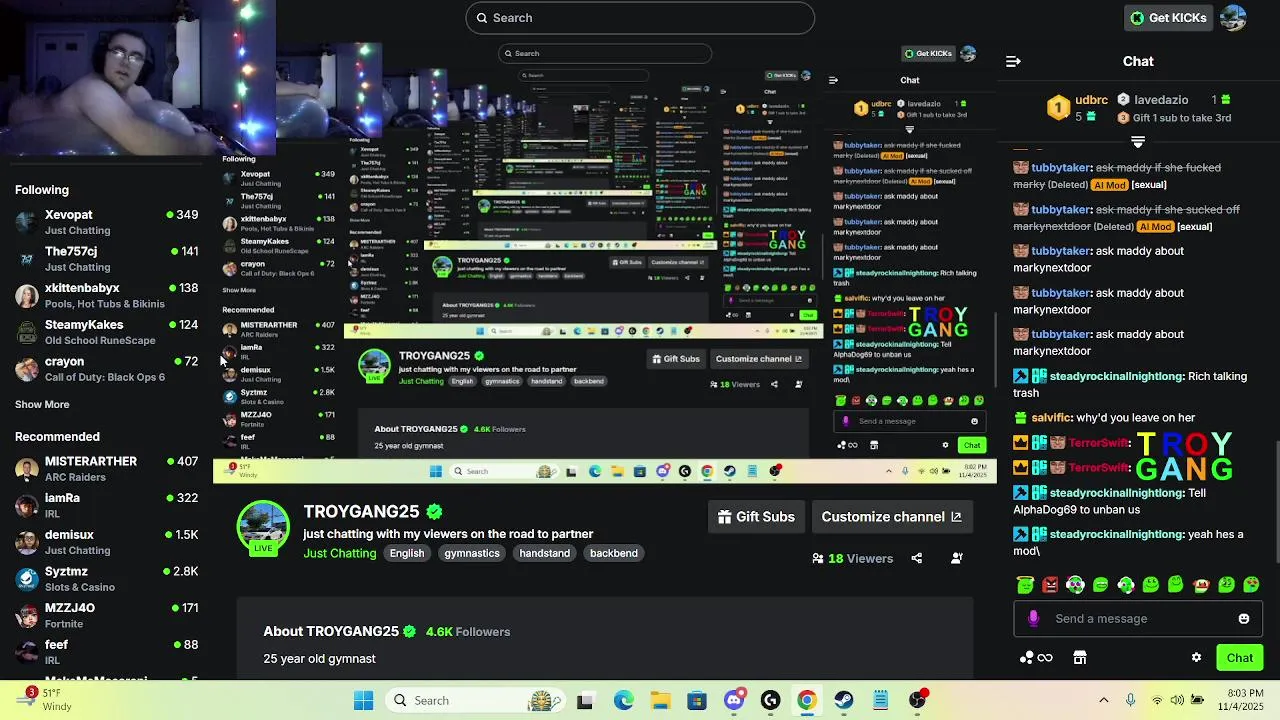The width and height of the screenshot is (1280, 720).
Task: Open volume control in system tray
Action: [1177, 700]
